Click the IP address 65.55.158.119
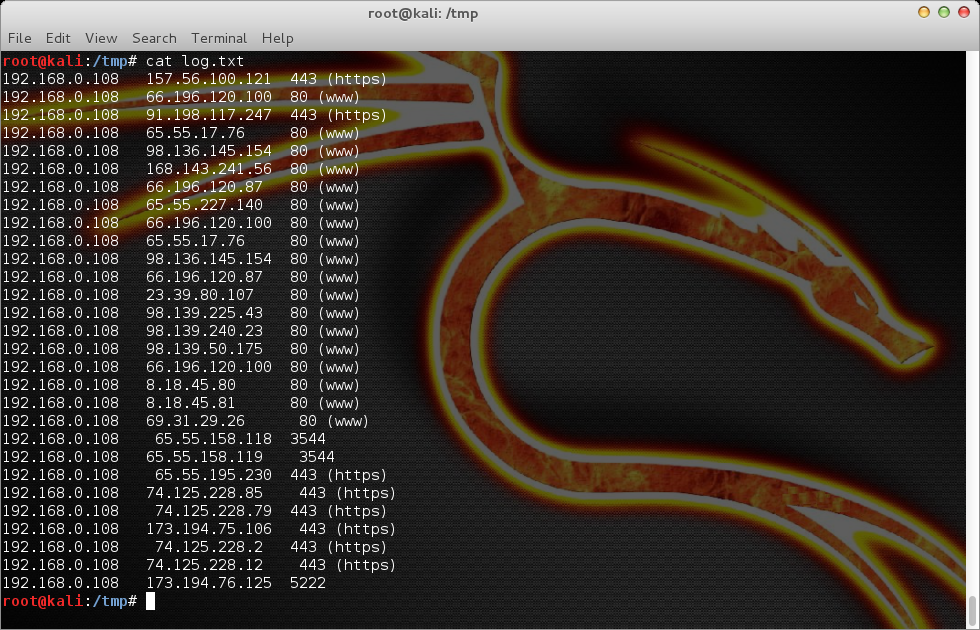980x630 pixels. (204, 458)
